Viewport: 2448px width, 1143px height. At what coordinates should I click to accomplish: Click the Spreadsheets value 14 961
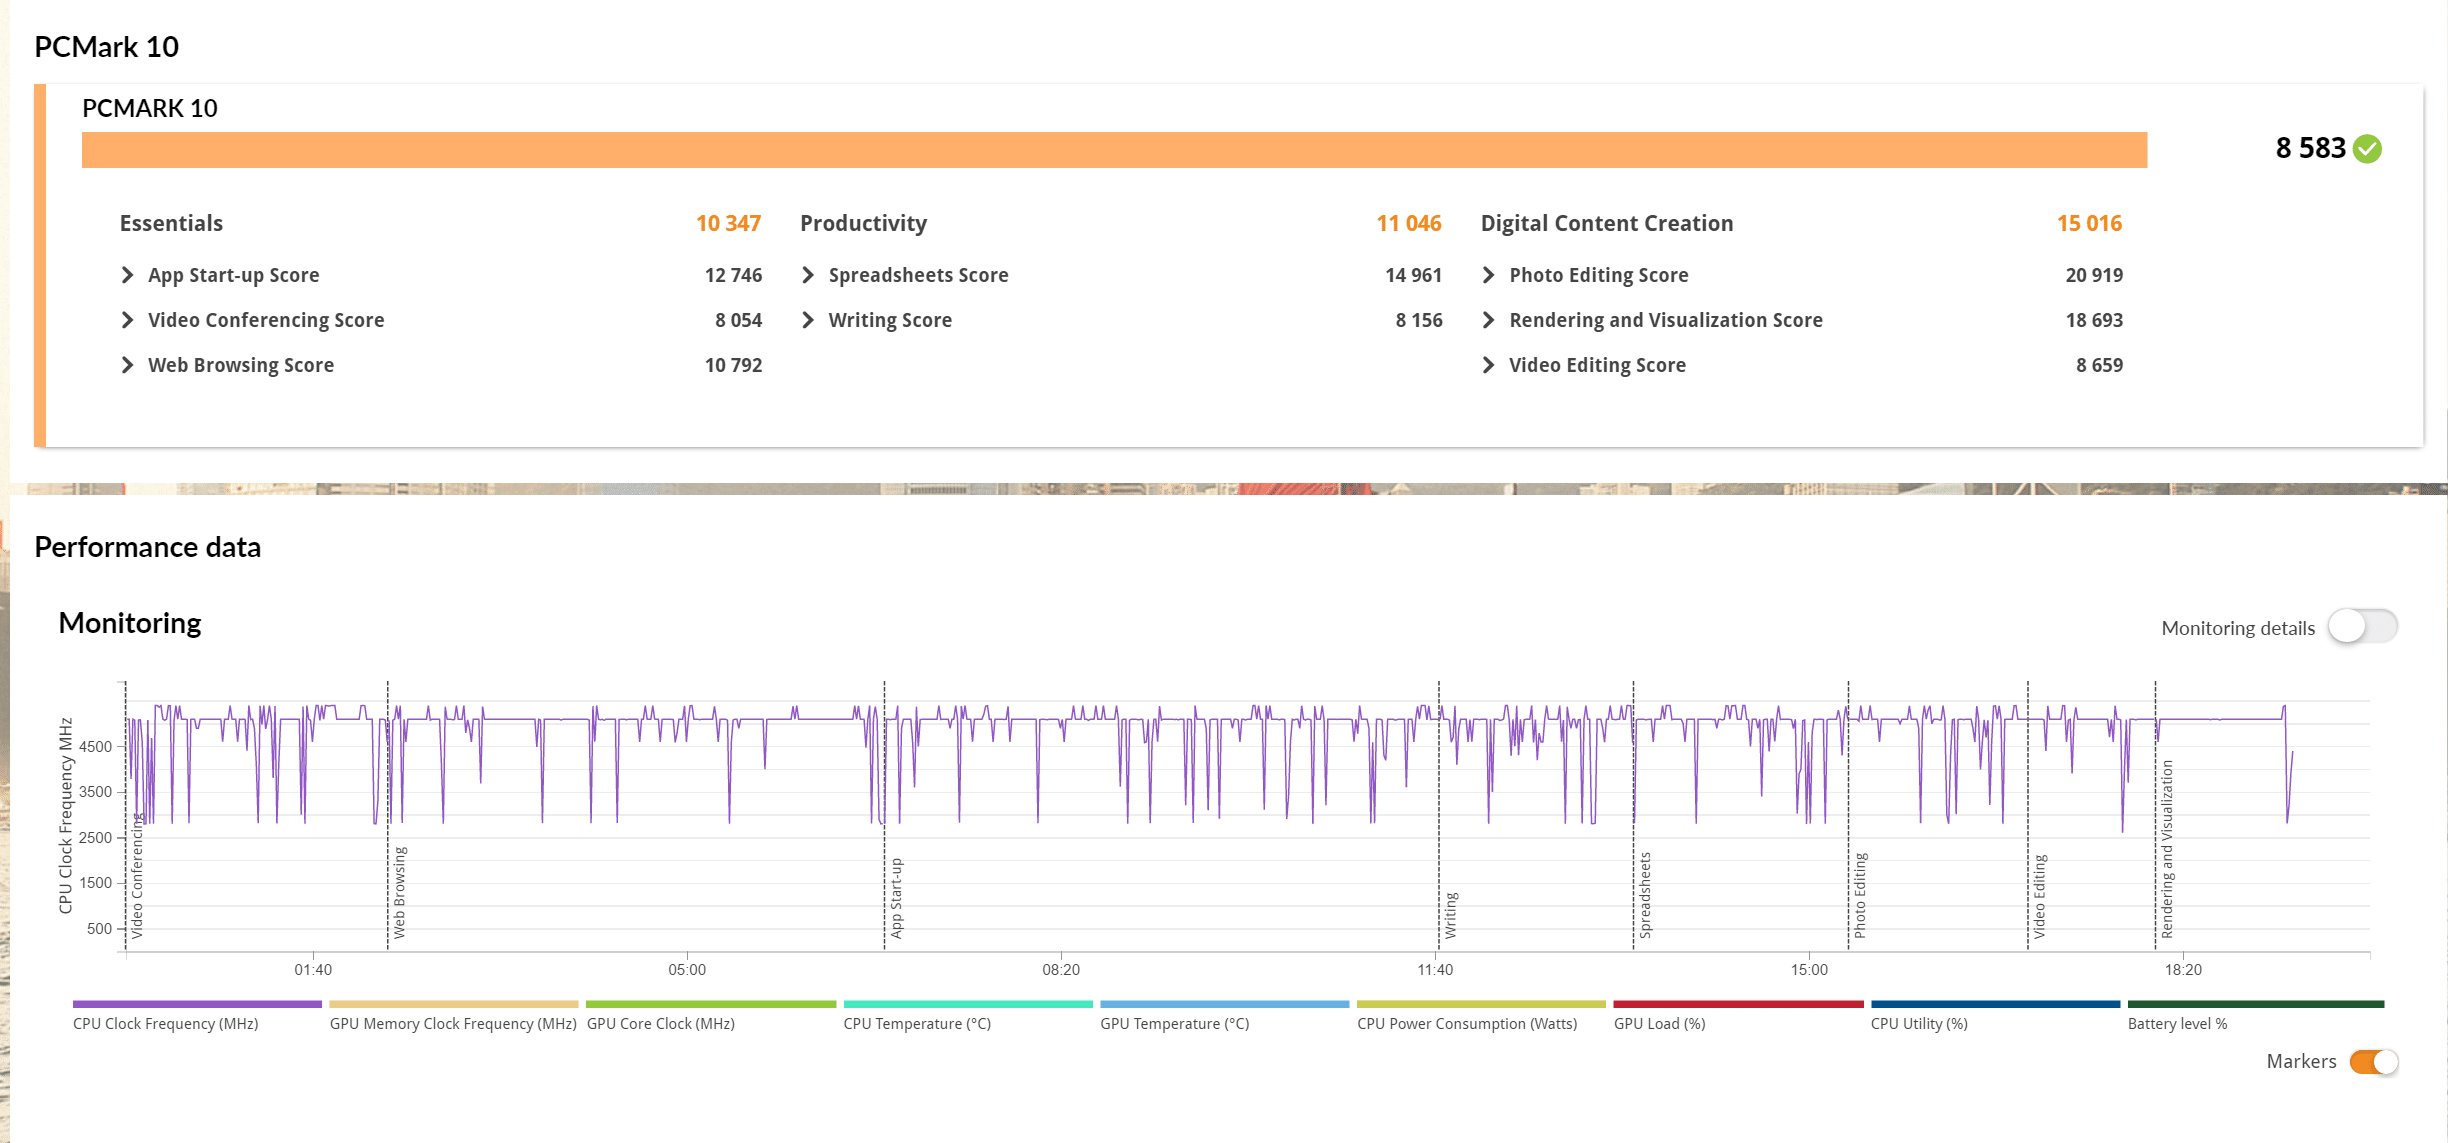[x=1413, y=275]
